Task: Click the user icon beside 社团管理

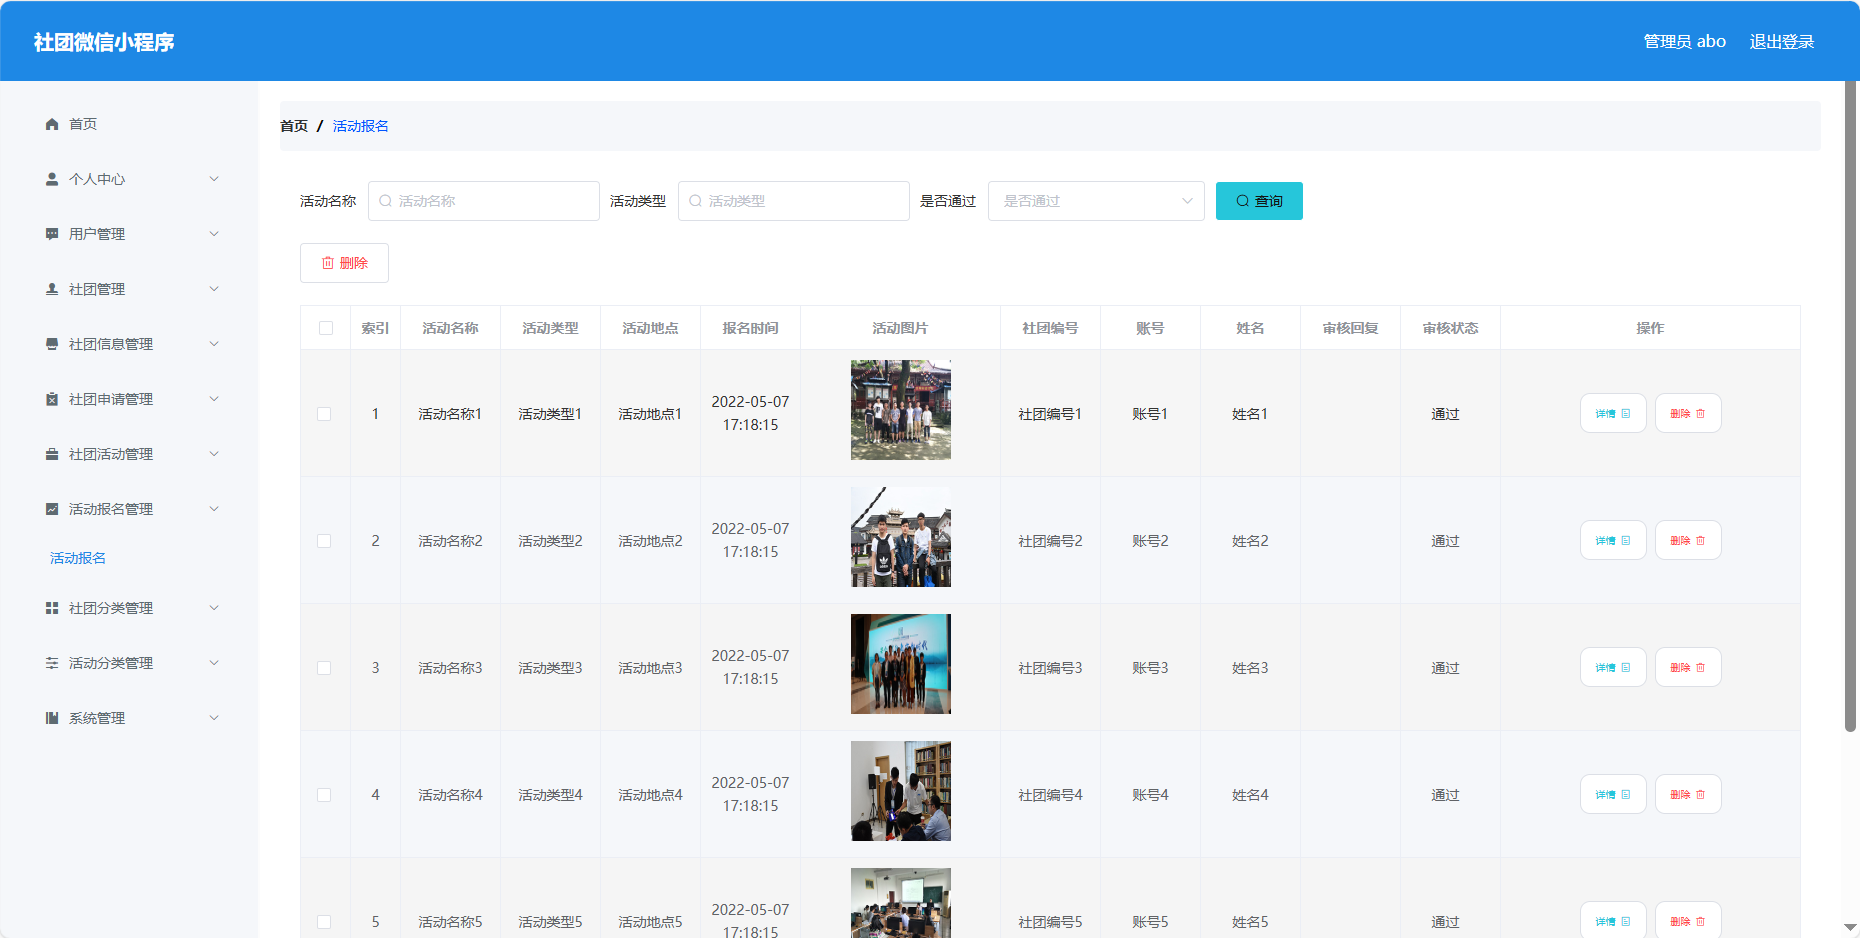Action: 52,289
